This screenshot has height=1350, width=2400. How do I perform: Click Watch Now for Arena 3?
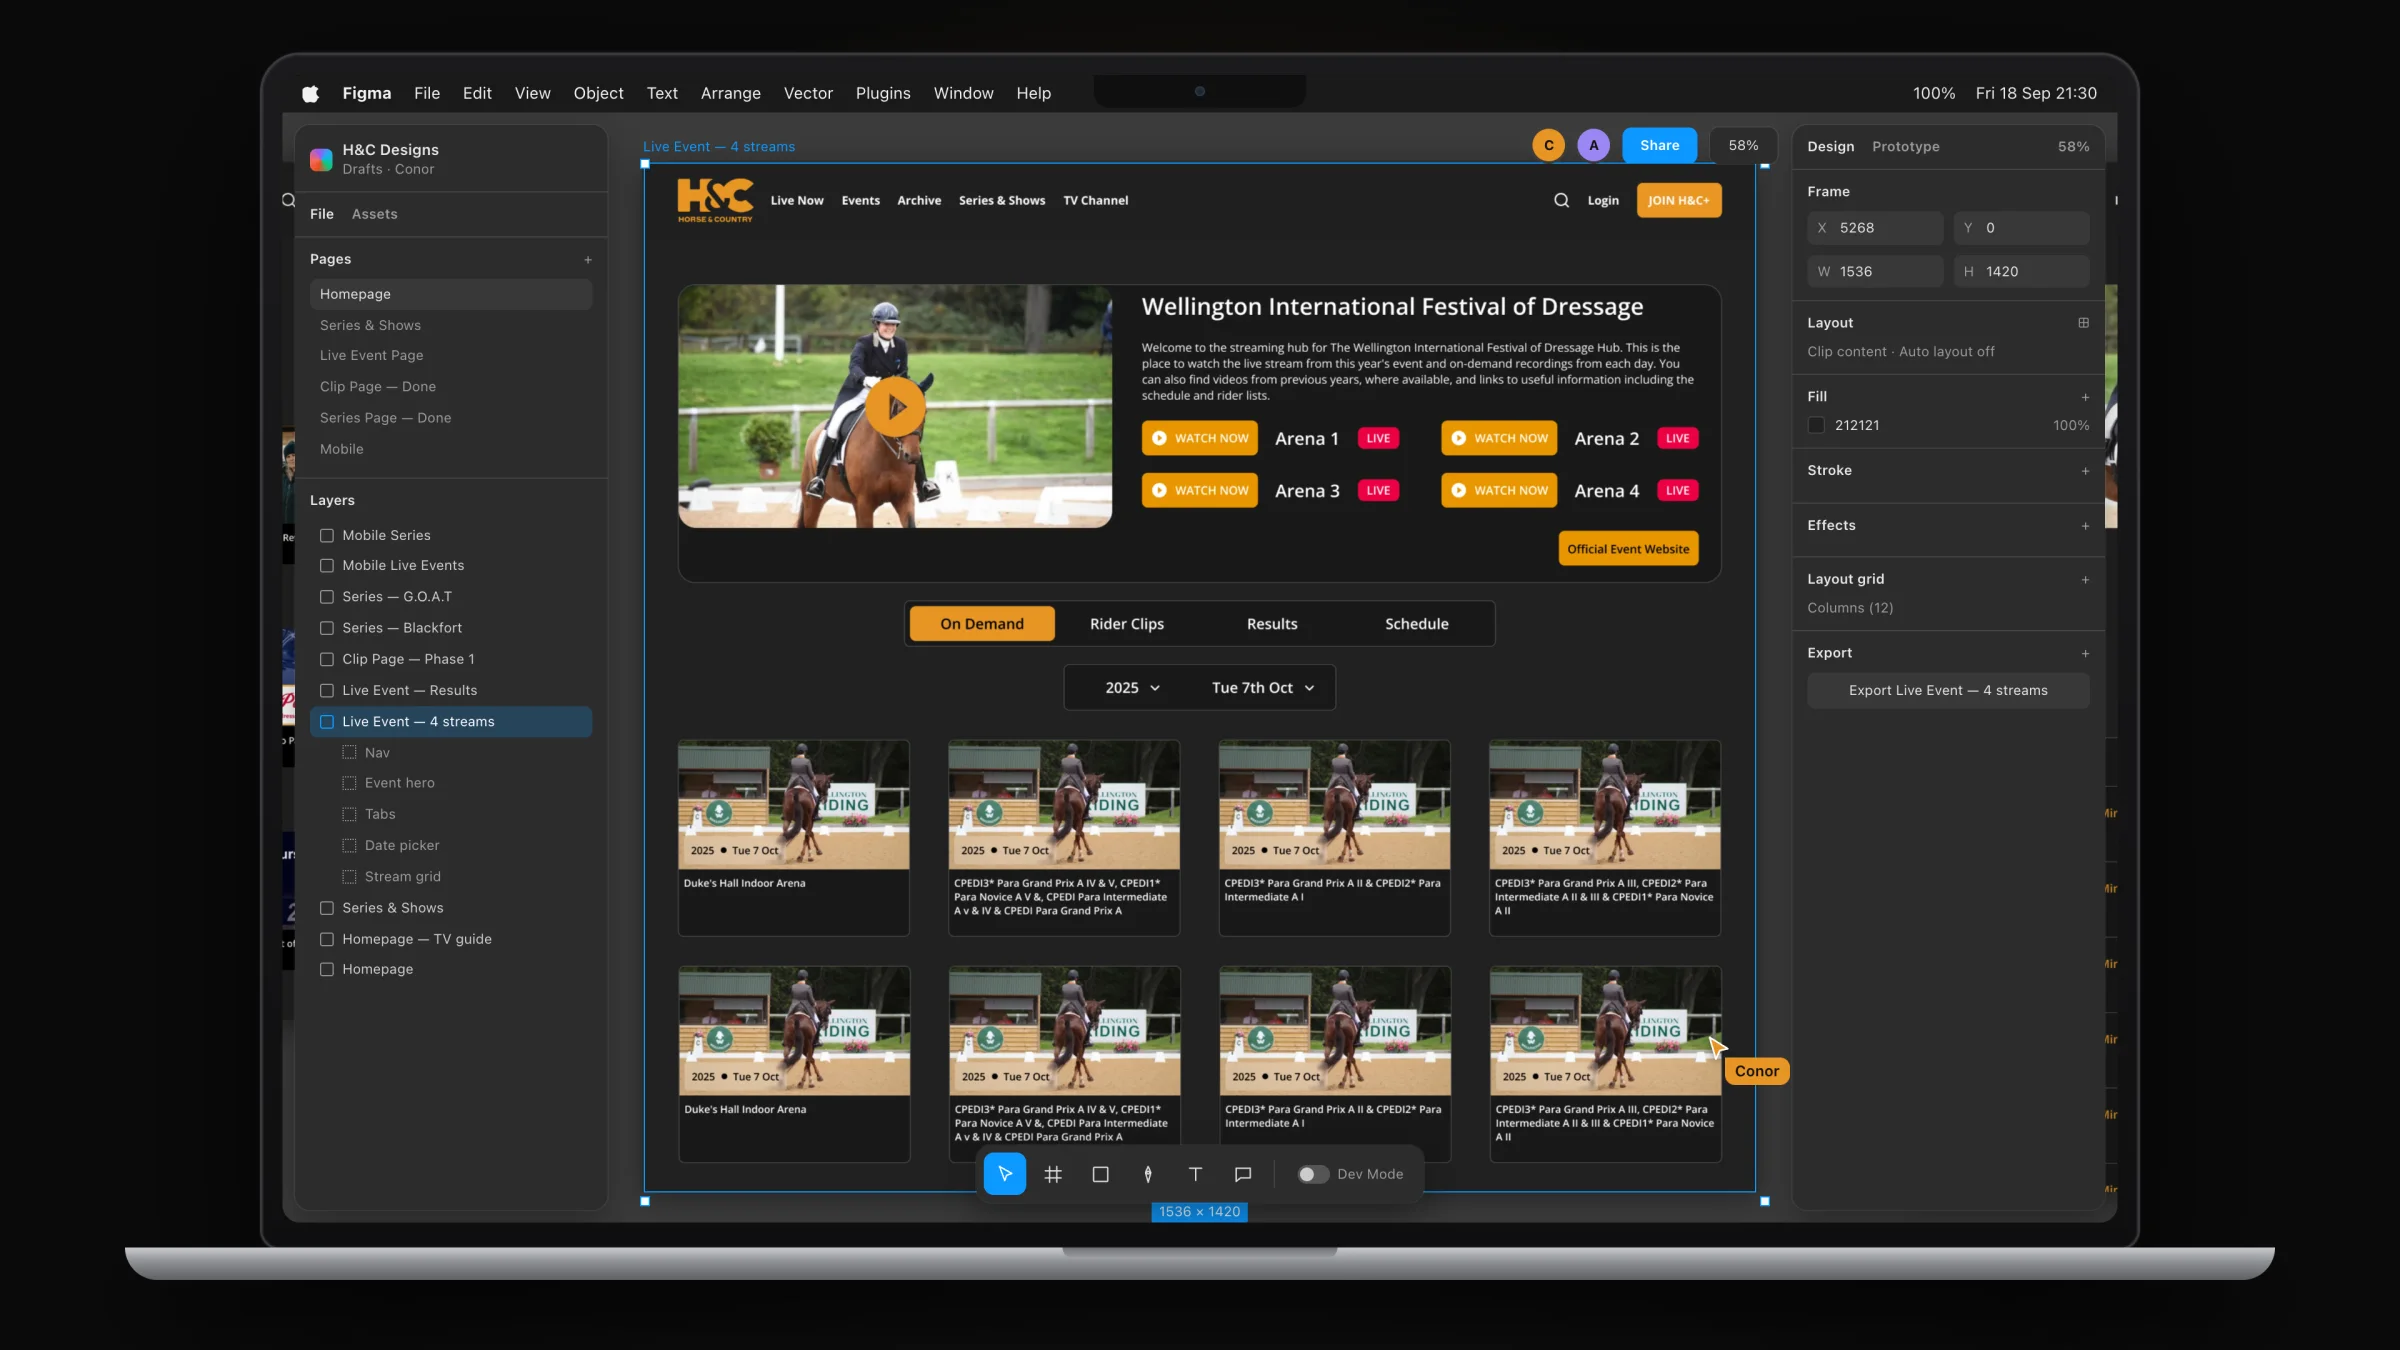point(1199,490)
